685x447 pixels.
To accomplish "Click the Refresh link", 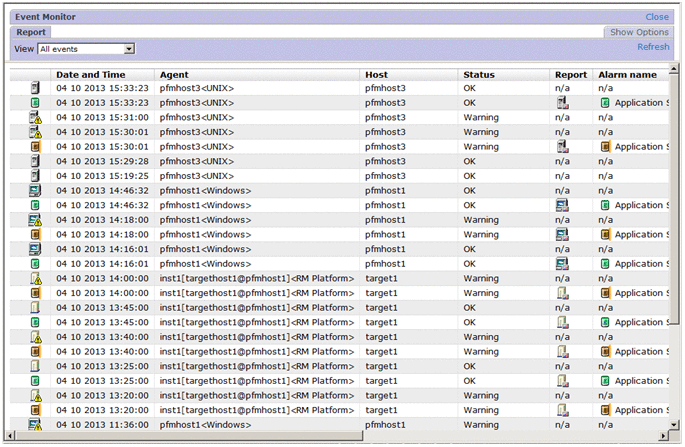I will pos(653,47).
